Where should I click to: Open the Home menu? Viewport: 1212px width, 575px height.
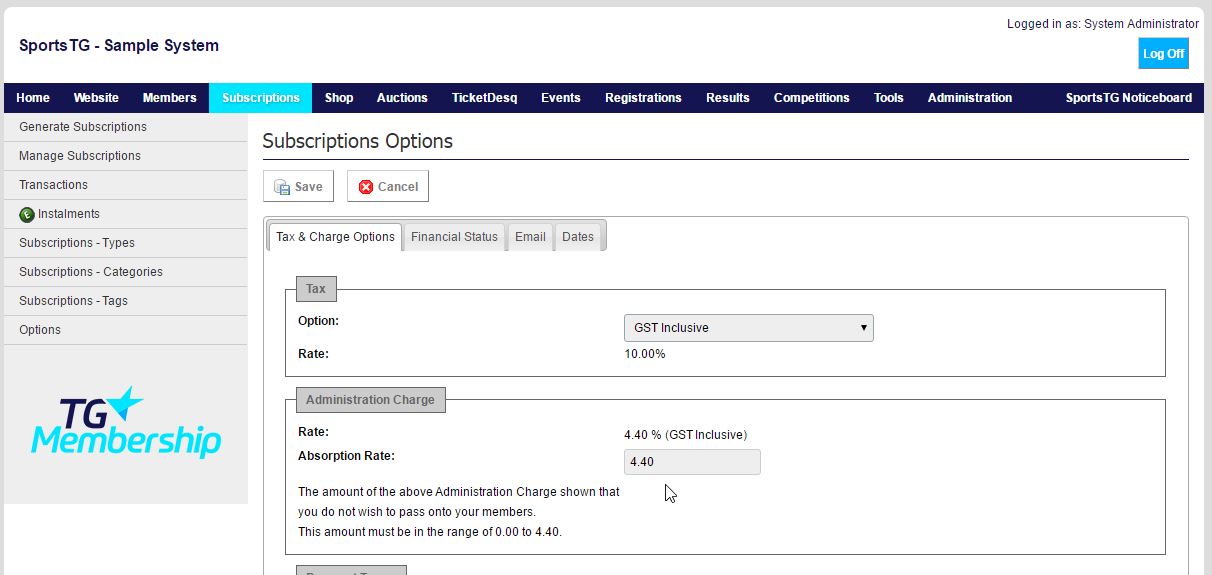click(x=33, y=98)
